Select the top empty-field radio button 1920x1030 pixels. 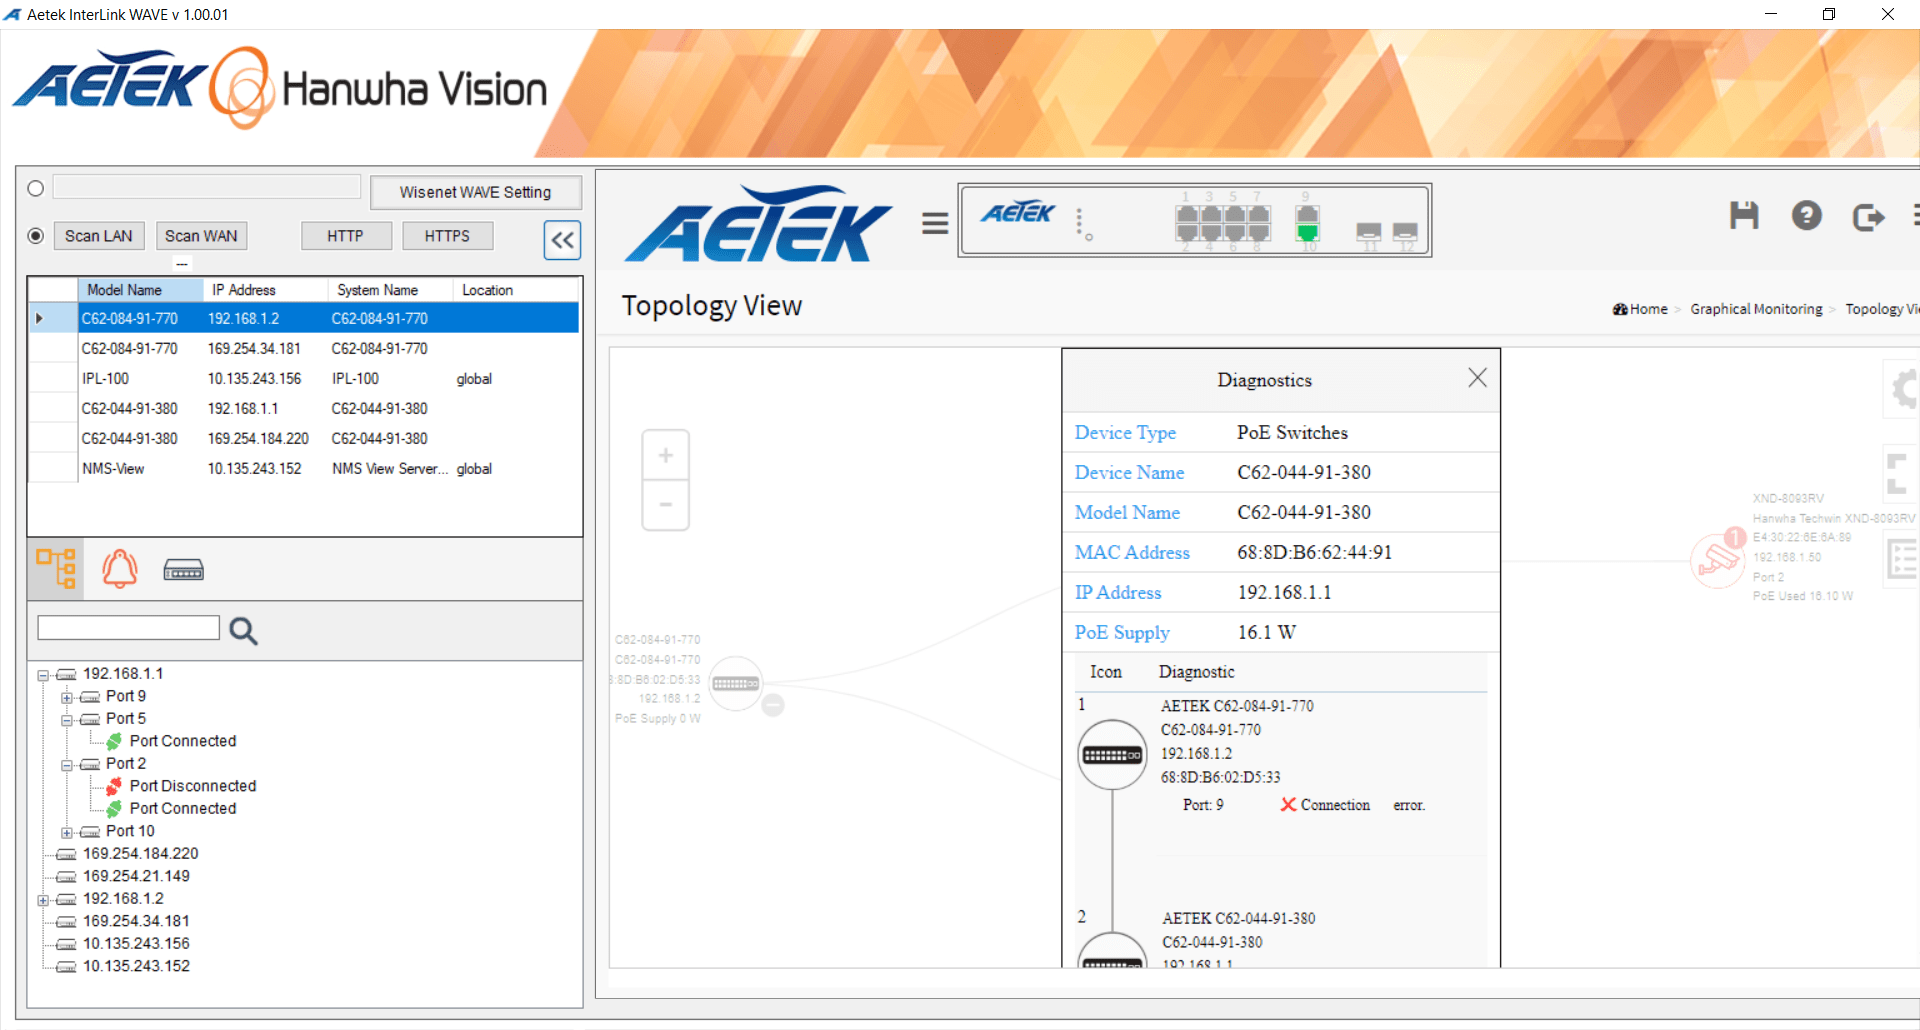click(36, 189)
